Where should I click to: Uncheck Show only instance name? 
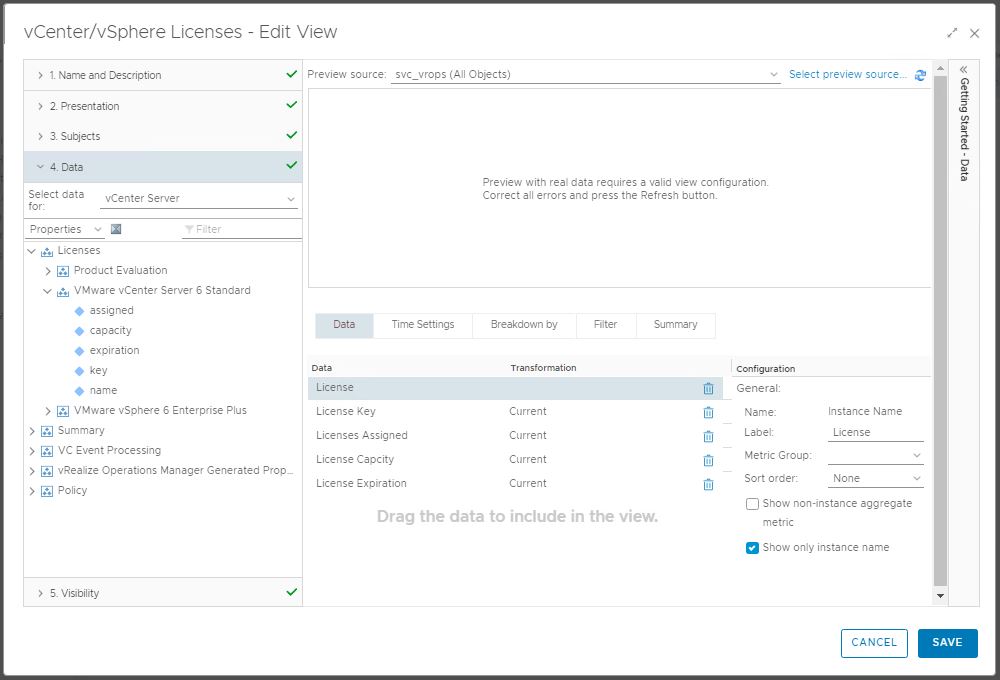coord(752,548)
